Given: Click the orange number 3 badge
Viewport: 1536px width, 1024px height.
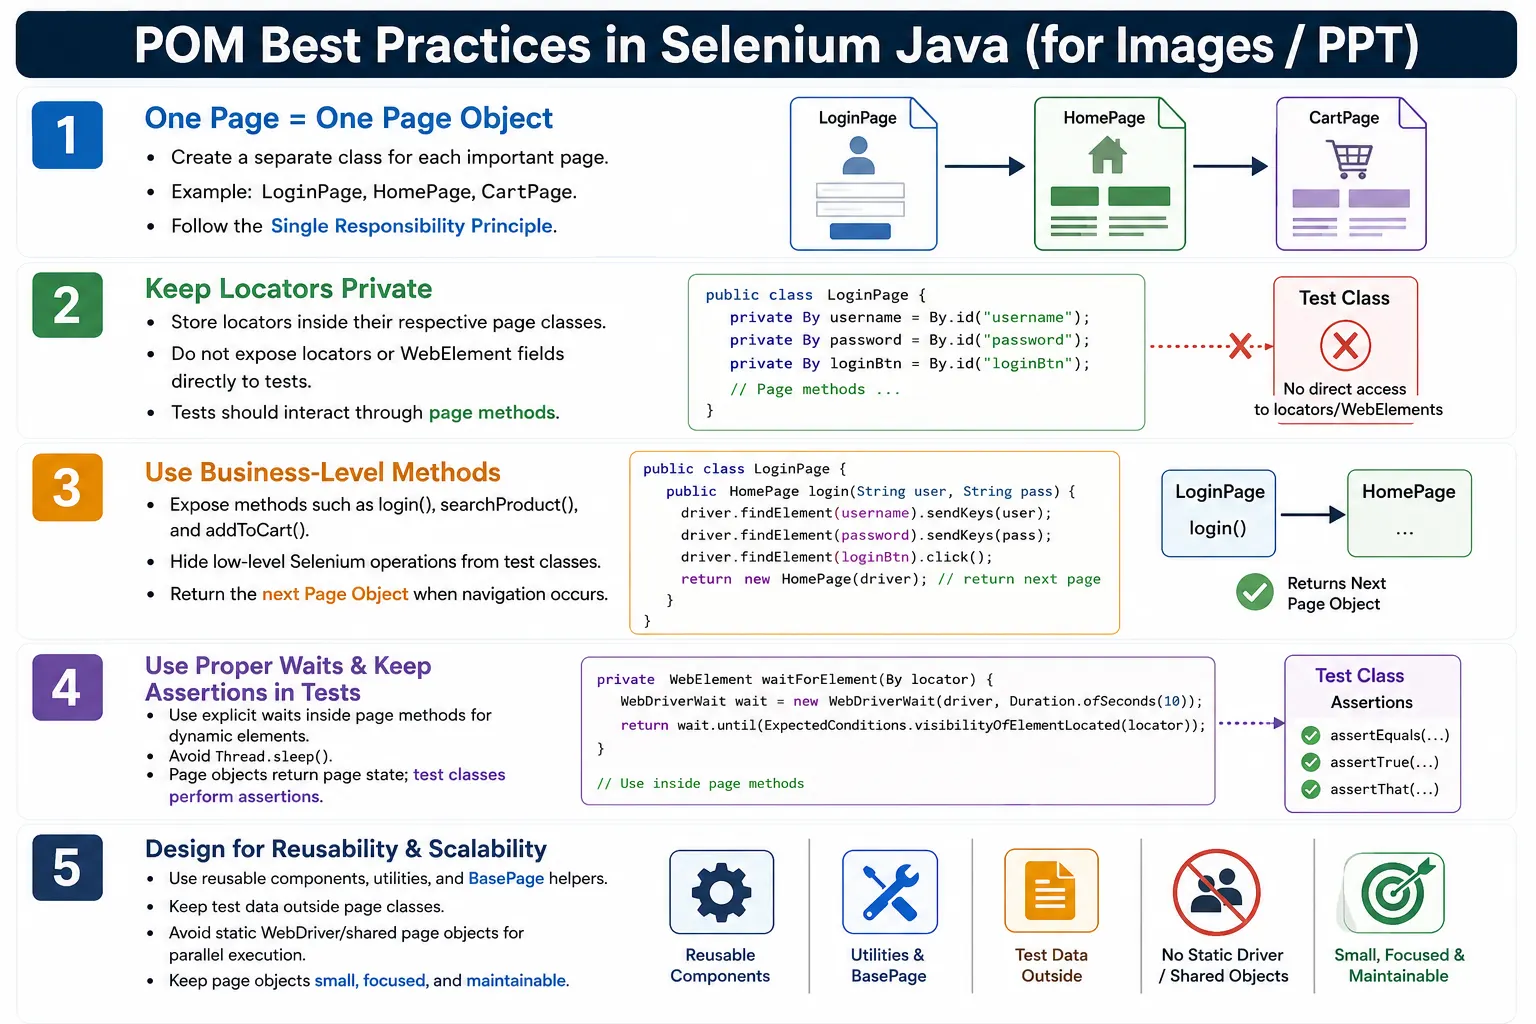Looking at the screenshot, I should pyautogui.click(x=67, y=487).
